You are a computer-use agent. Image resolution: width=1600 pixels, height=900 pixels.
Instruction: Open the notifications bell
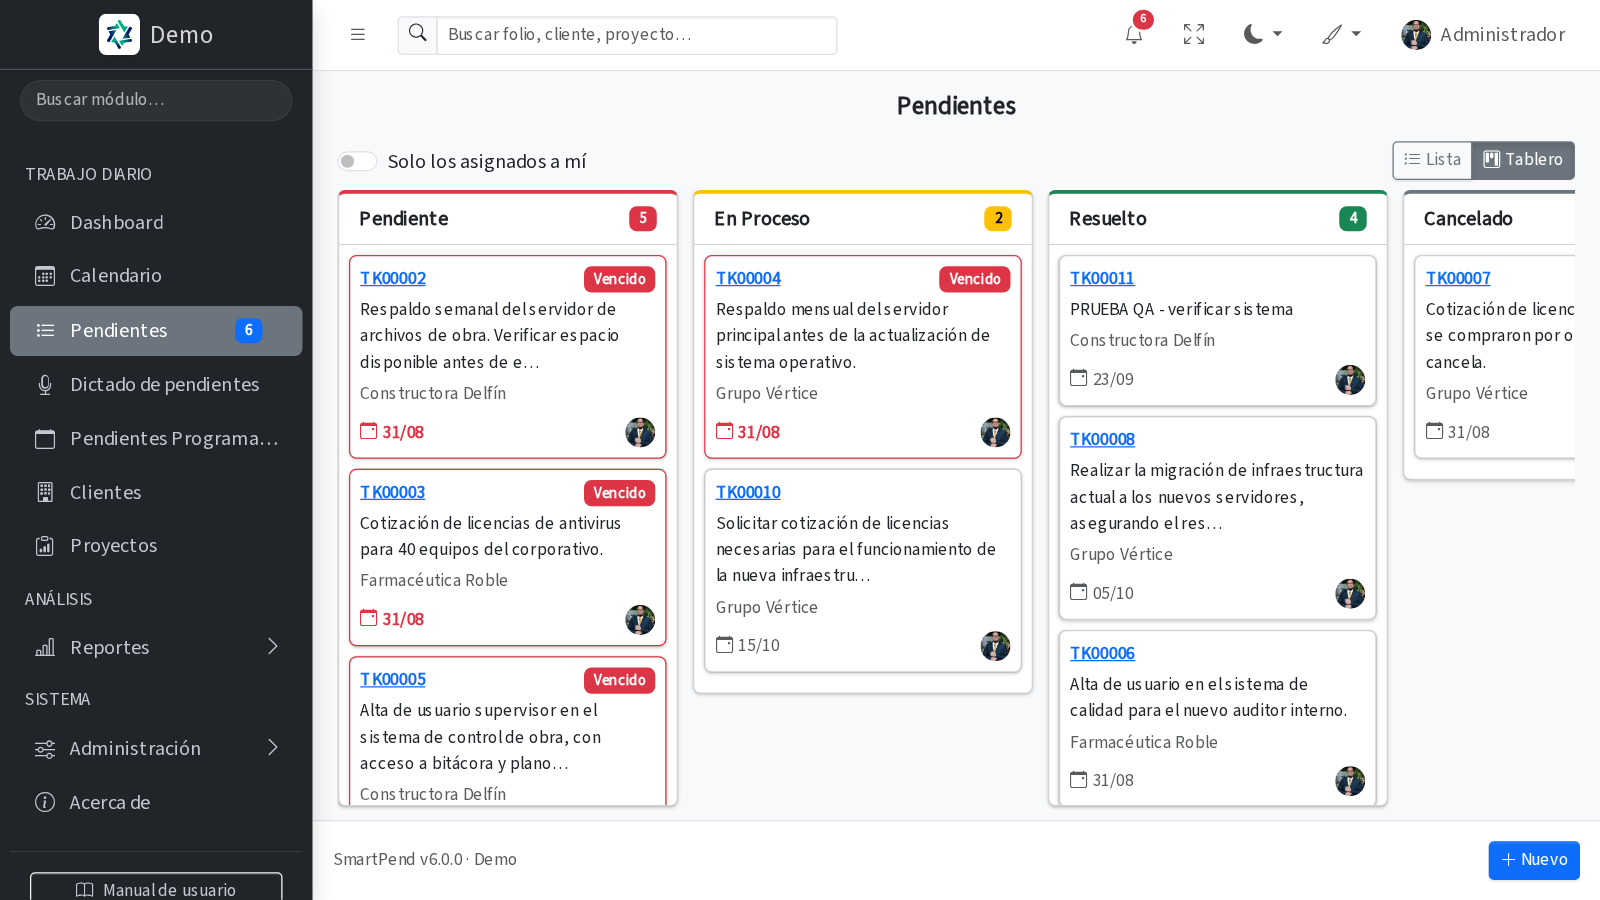(1134, 35)
